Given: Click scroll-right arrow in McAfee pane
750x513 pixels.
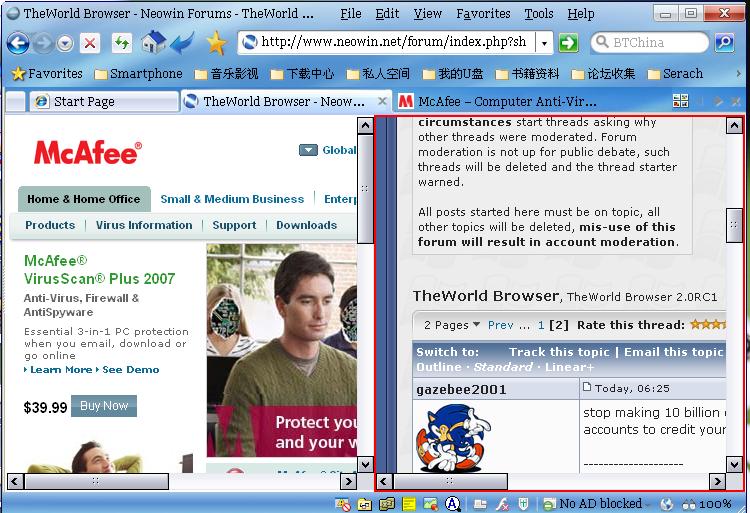Looking at the screenshot, I should pos(349,481).
